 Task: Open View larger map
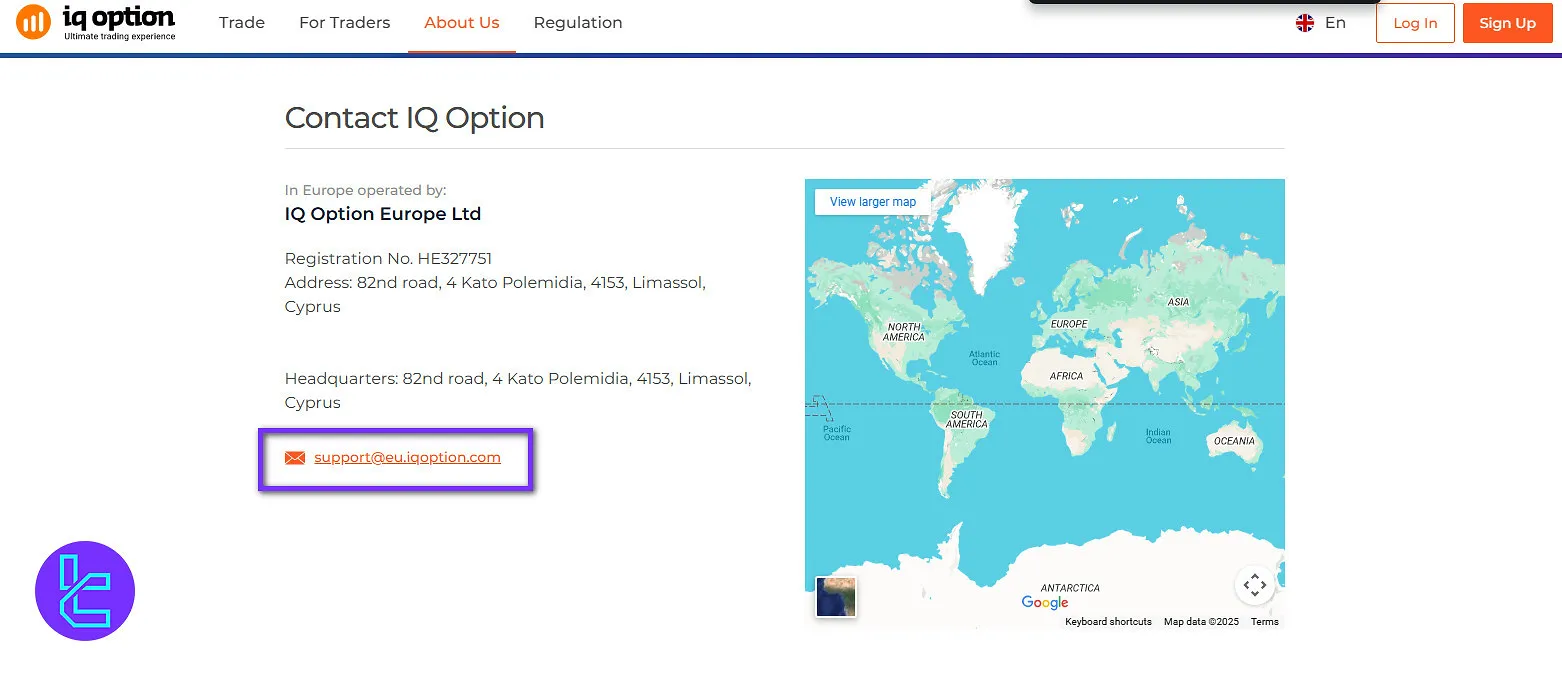click(871, 201)
